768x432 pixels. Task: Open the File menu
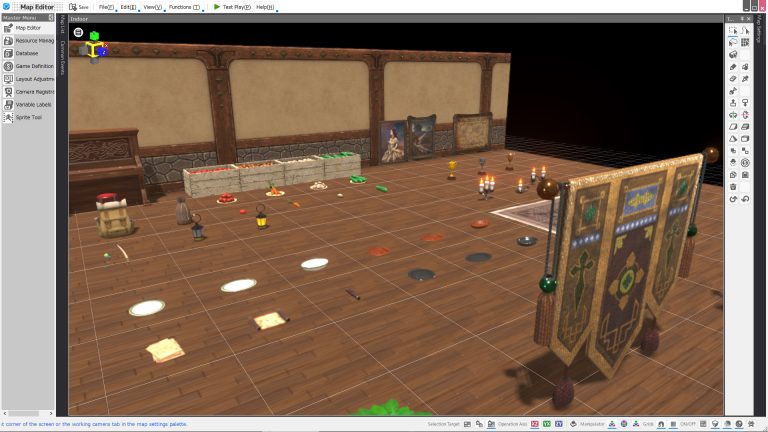click(x=105, y=7)
